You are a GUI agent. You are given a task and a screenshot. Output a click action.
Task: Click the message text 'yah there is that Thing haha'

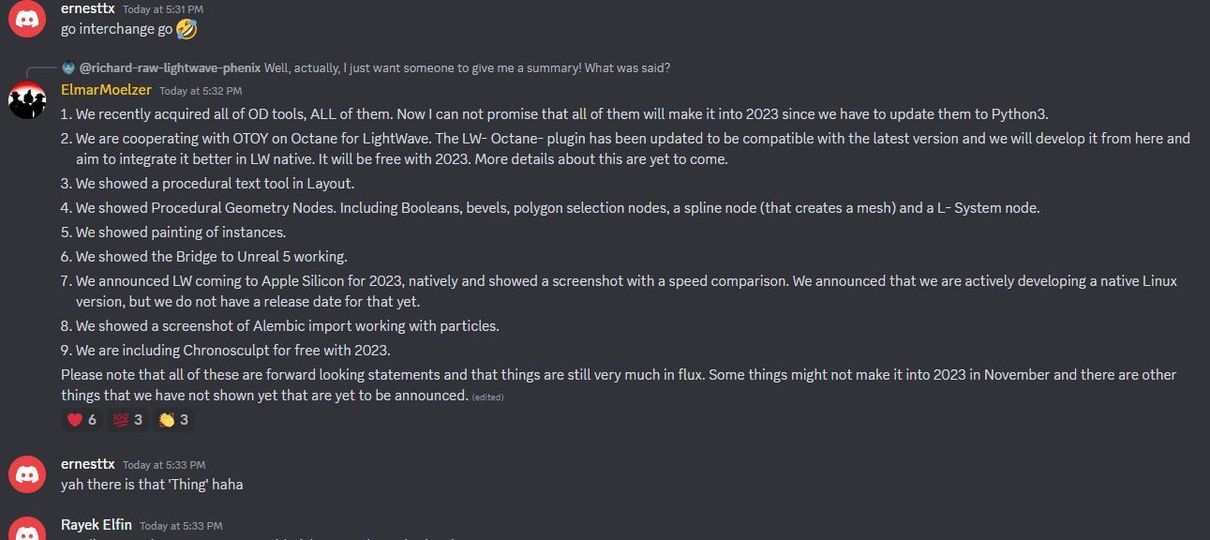click(152, 484)
